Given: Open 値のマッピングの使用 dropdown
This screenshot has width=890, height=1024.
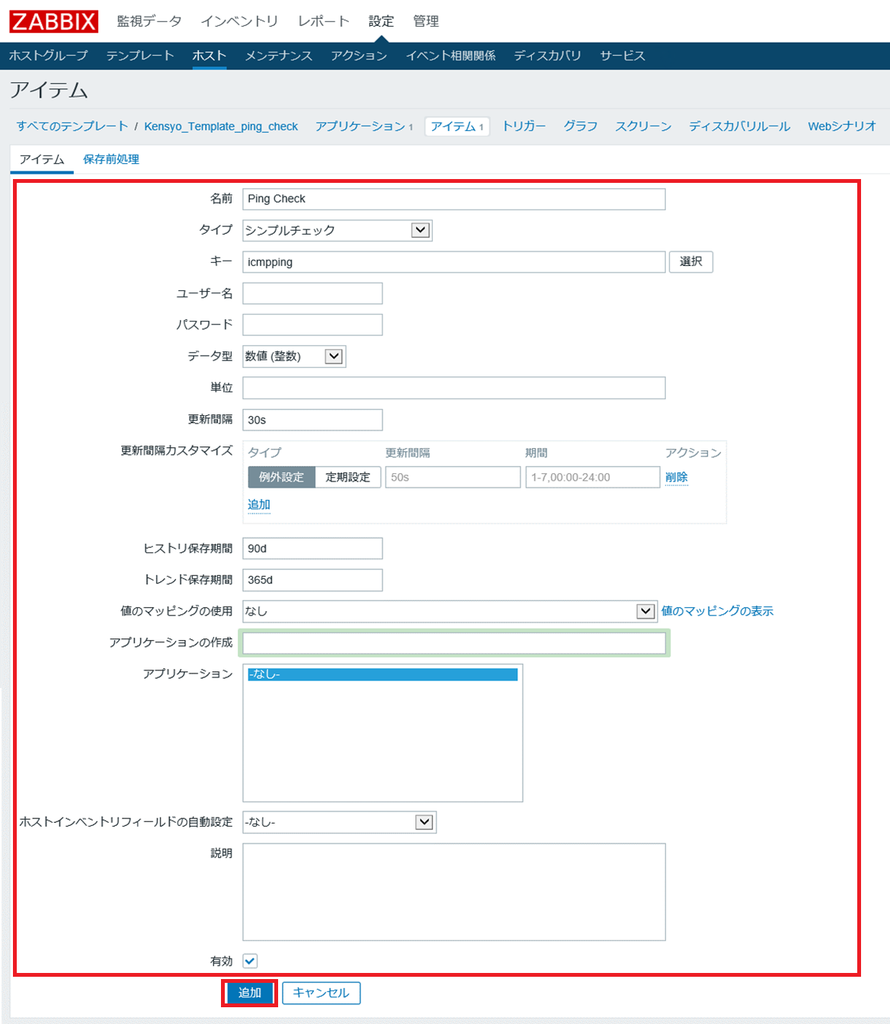Looking at the screenshot, I should (x=449, y=611).
